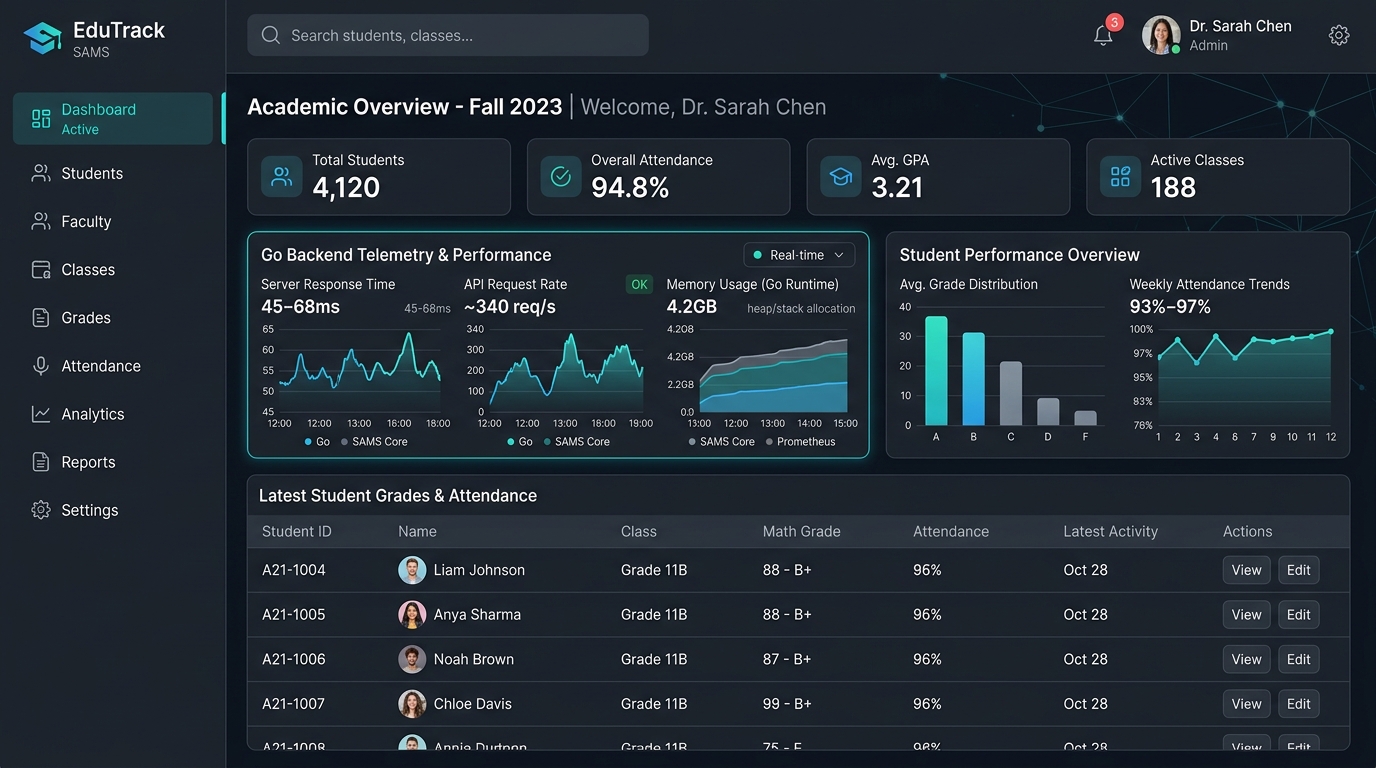The image size is (1376, 768).
Task: Click the grade C bar
Action: (x=1011, y=393)
